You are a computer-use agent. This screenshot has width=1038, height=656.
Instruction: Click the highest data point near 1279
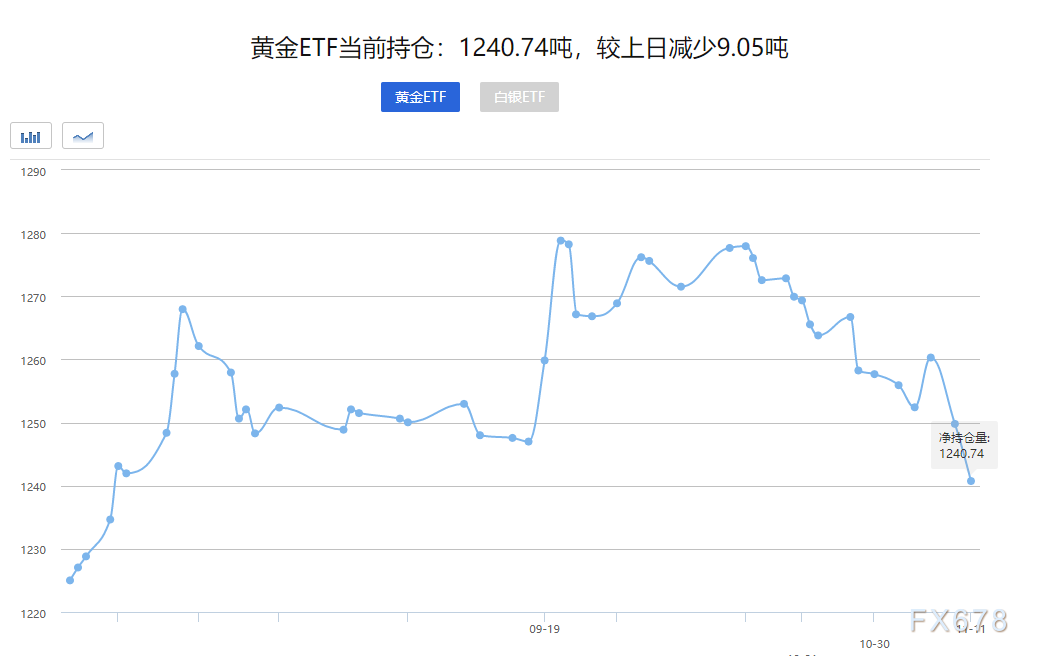click(560, 240)
